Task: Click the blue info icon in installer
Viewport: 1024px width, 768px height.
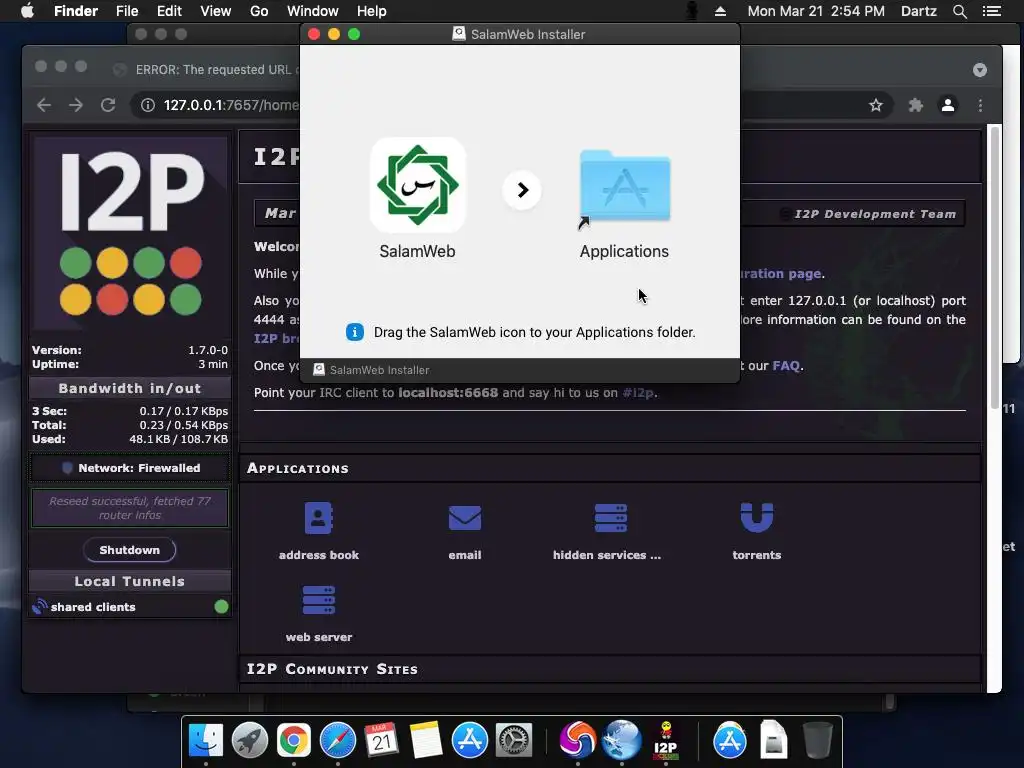Action: tap(355, 332)
